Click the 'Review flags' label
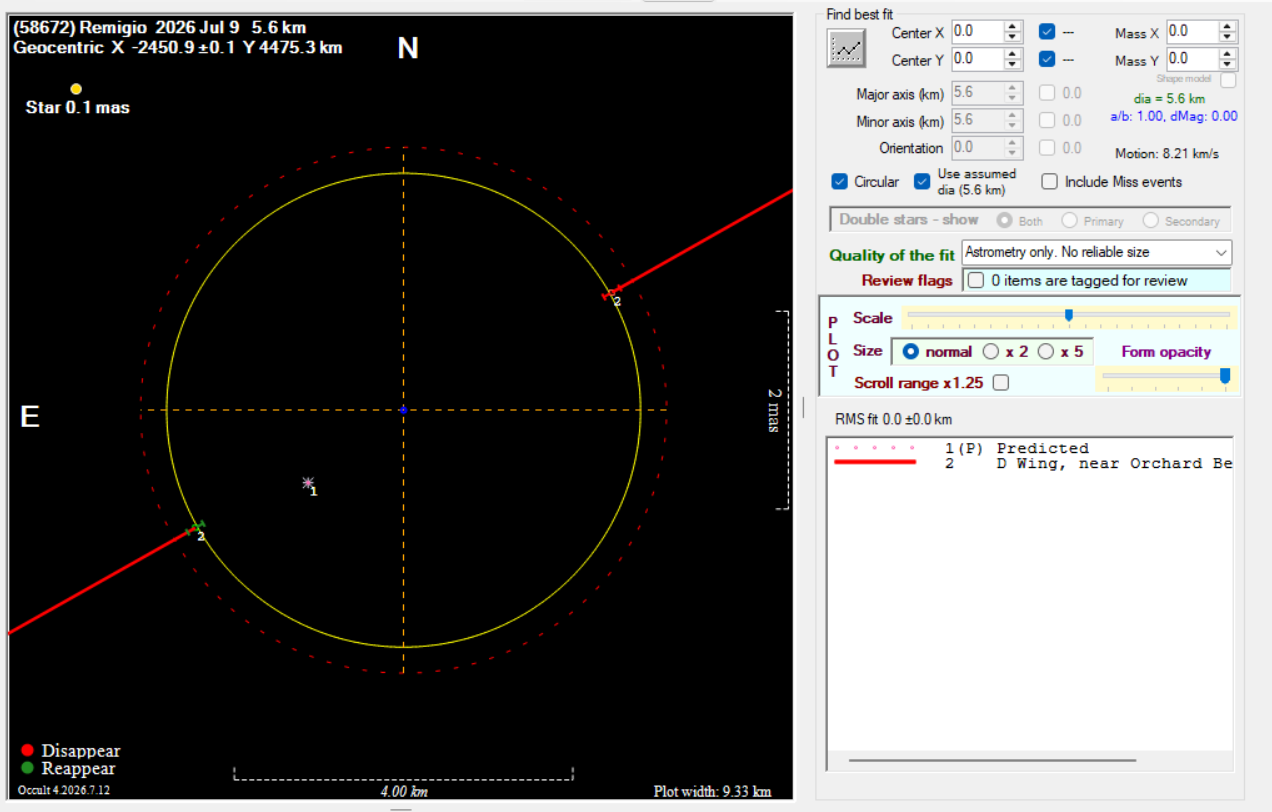This screenshot has width=1272, height=812. [x=907, y=280]
